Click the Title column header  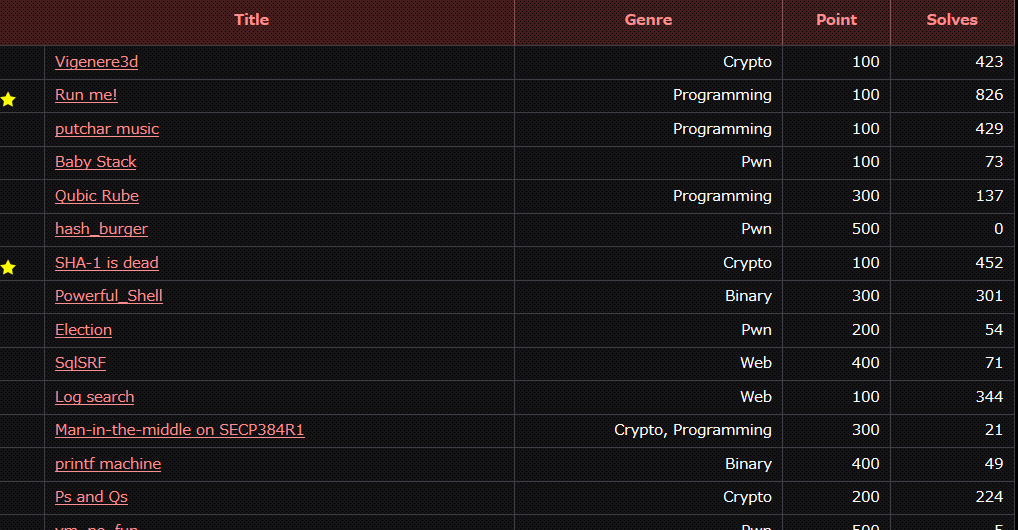click(x=252, y=19)
